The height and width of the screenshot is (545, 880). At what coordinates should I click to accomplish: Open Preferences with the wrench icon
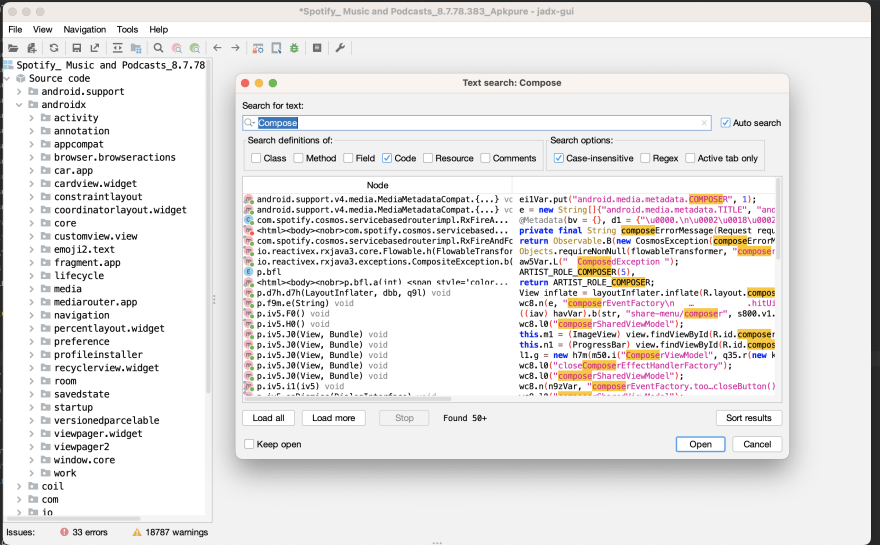click(x=340, y=48)
